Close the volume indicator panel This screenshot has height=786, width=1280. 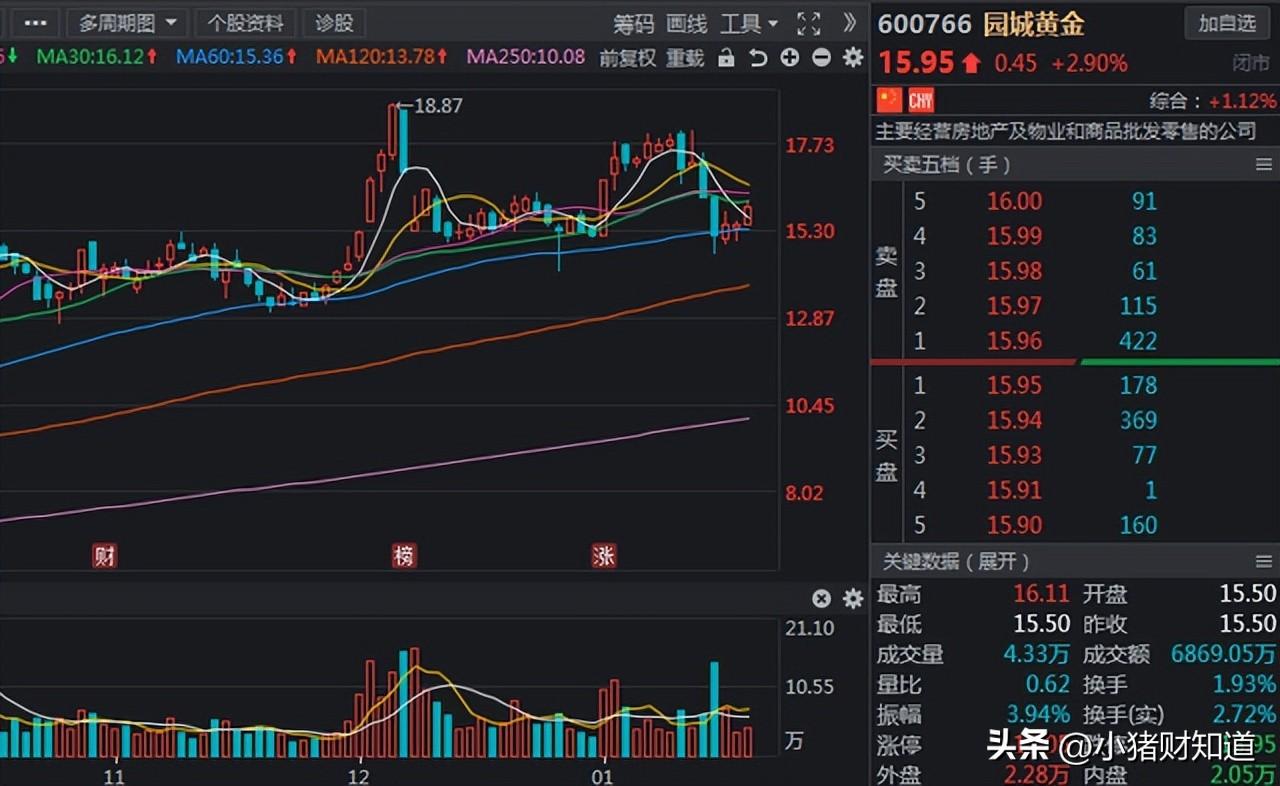point(821,599)
